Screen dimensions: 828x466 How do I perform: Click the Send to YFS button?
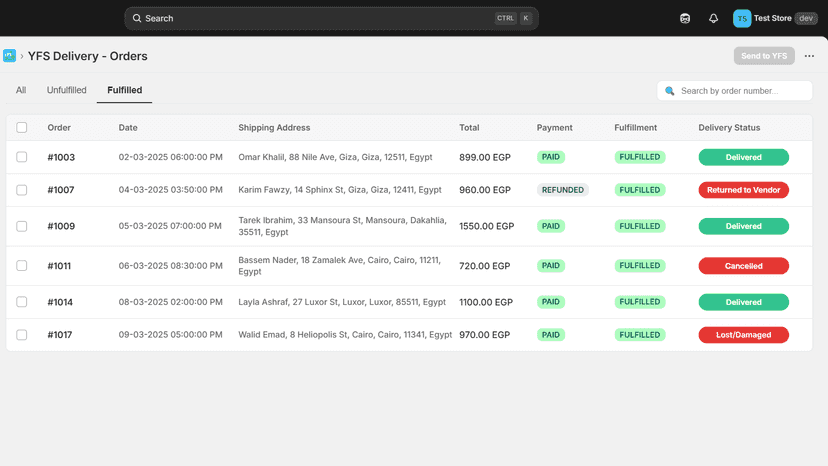[x=764, y=56]
